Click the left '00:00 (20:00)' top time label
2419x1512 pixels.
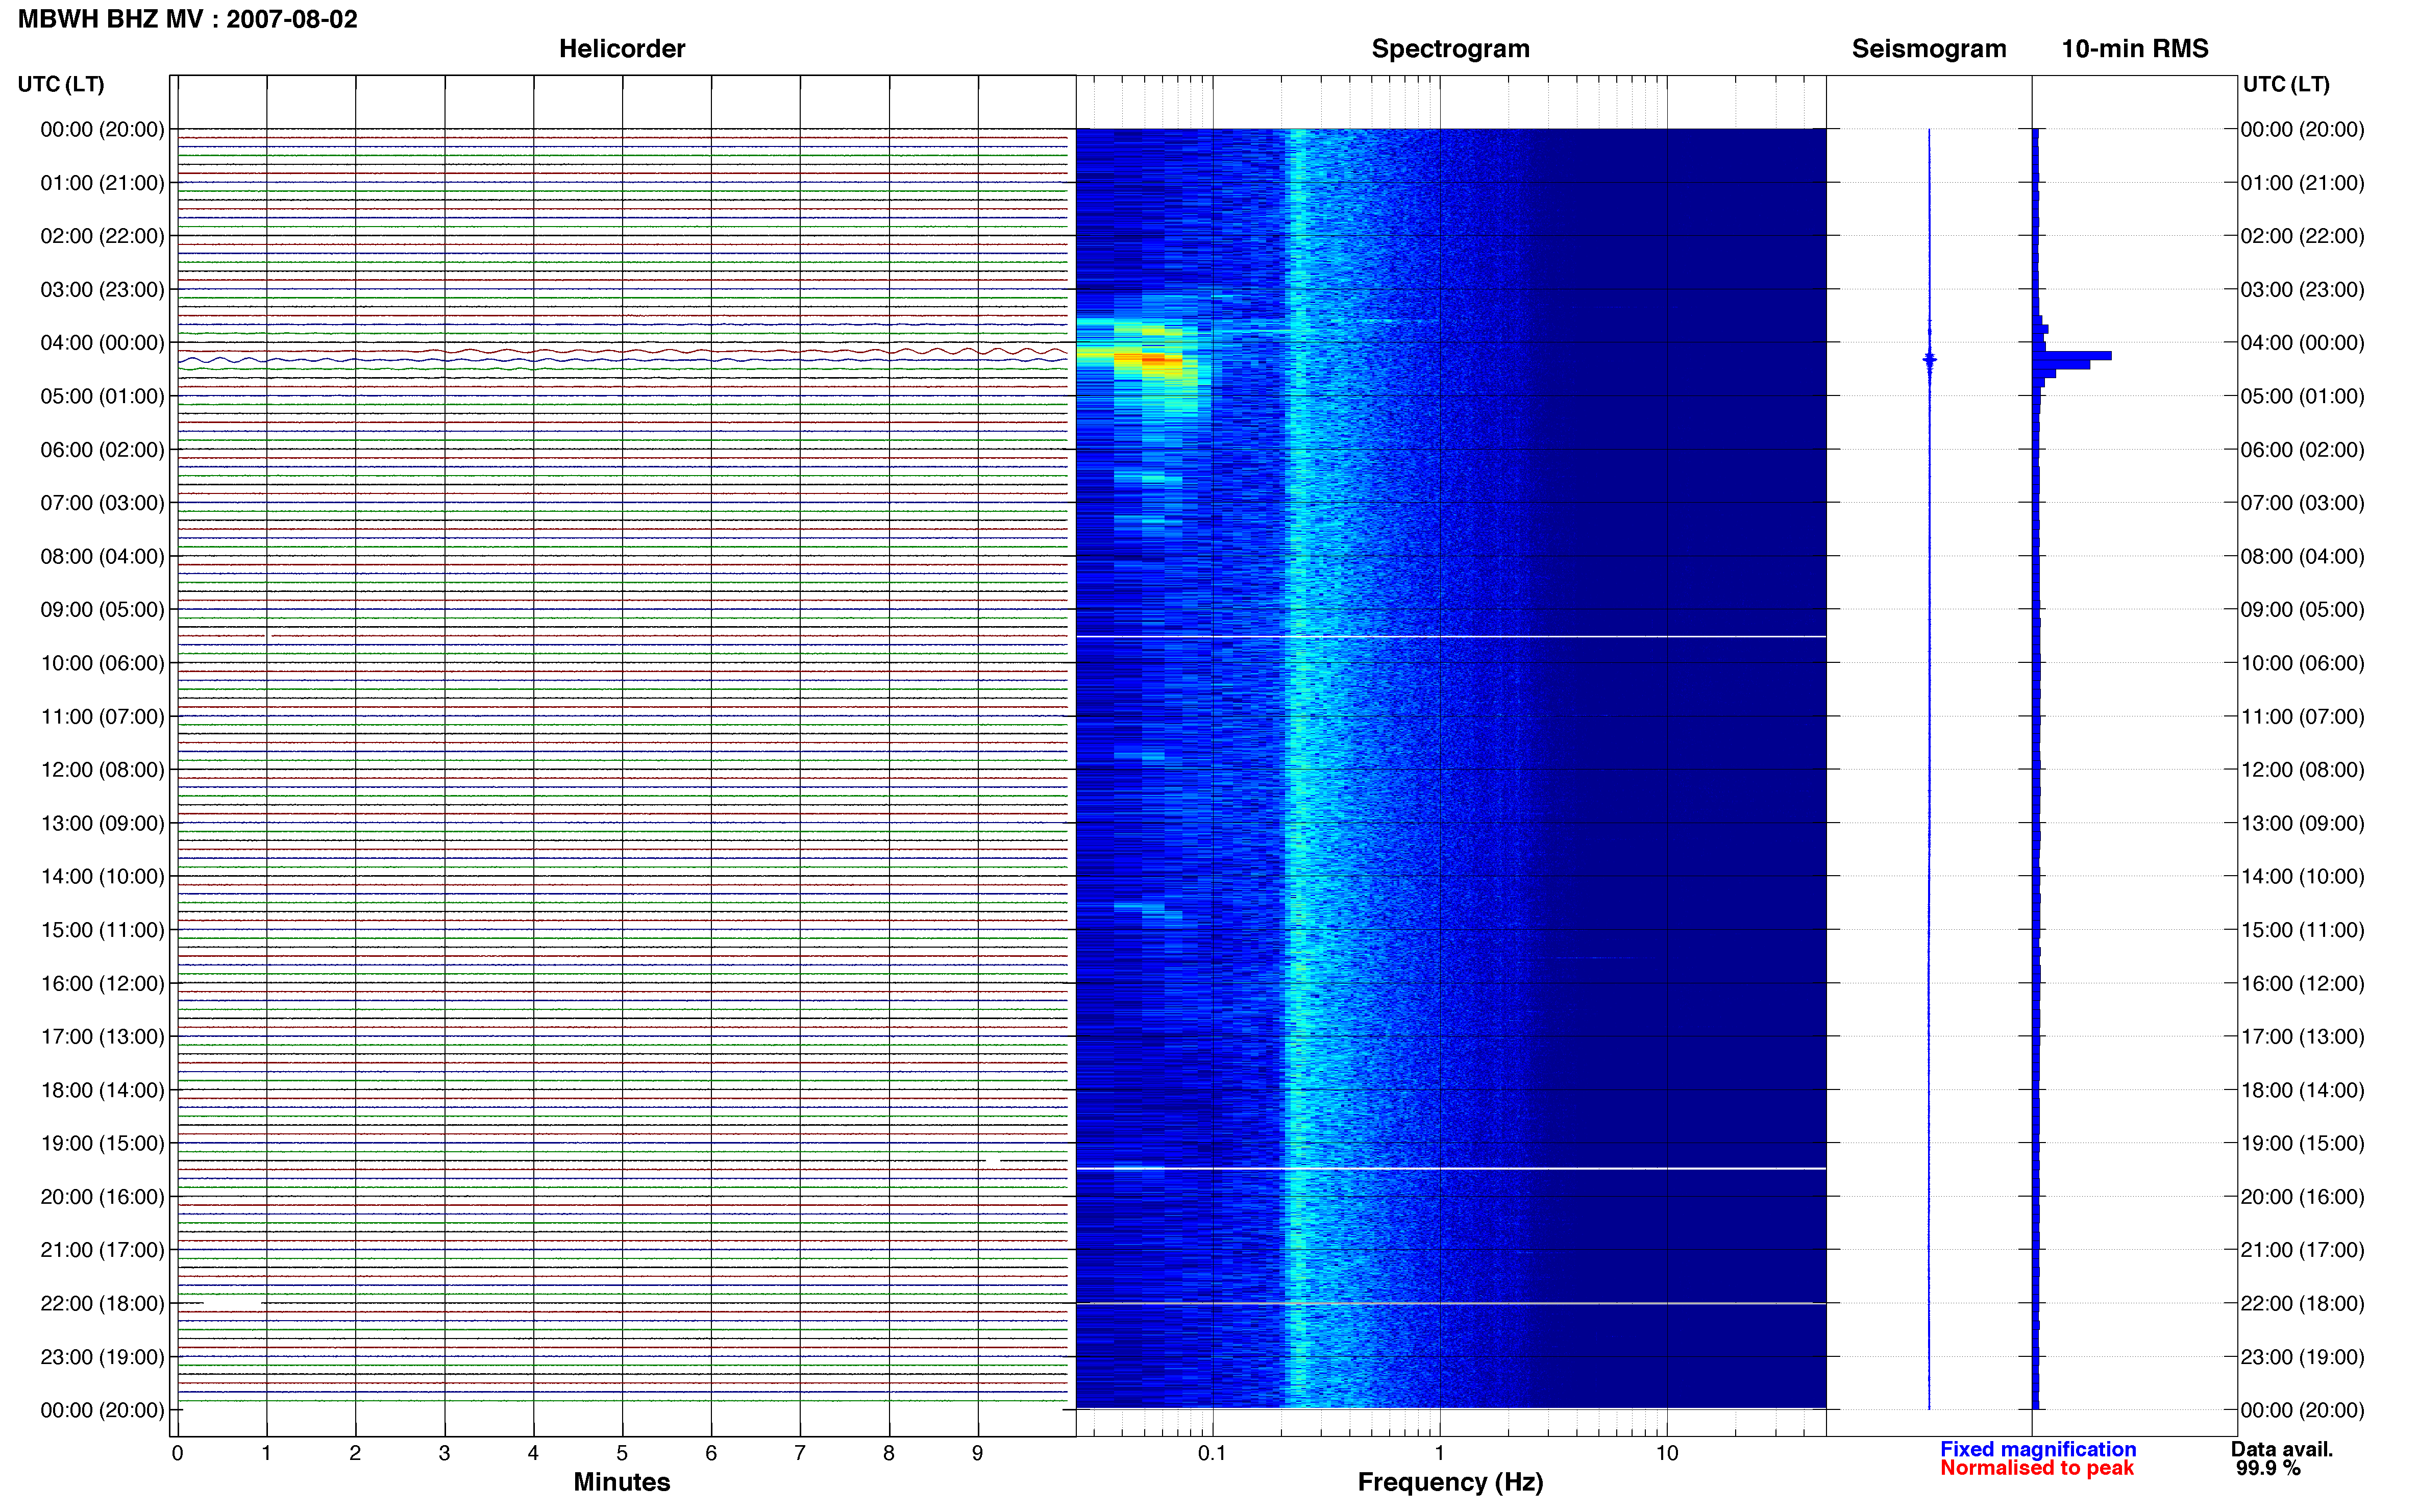[x=102, y=130]
